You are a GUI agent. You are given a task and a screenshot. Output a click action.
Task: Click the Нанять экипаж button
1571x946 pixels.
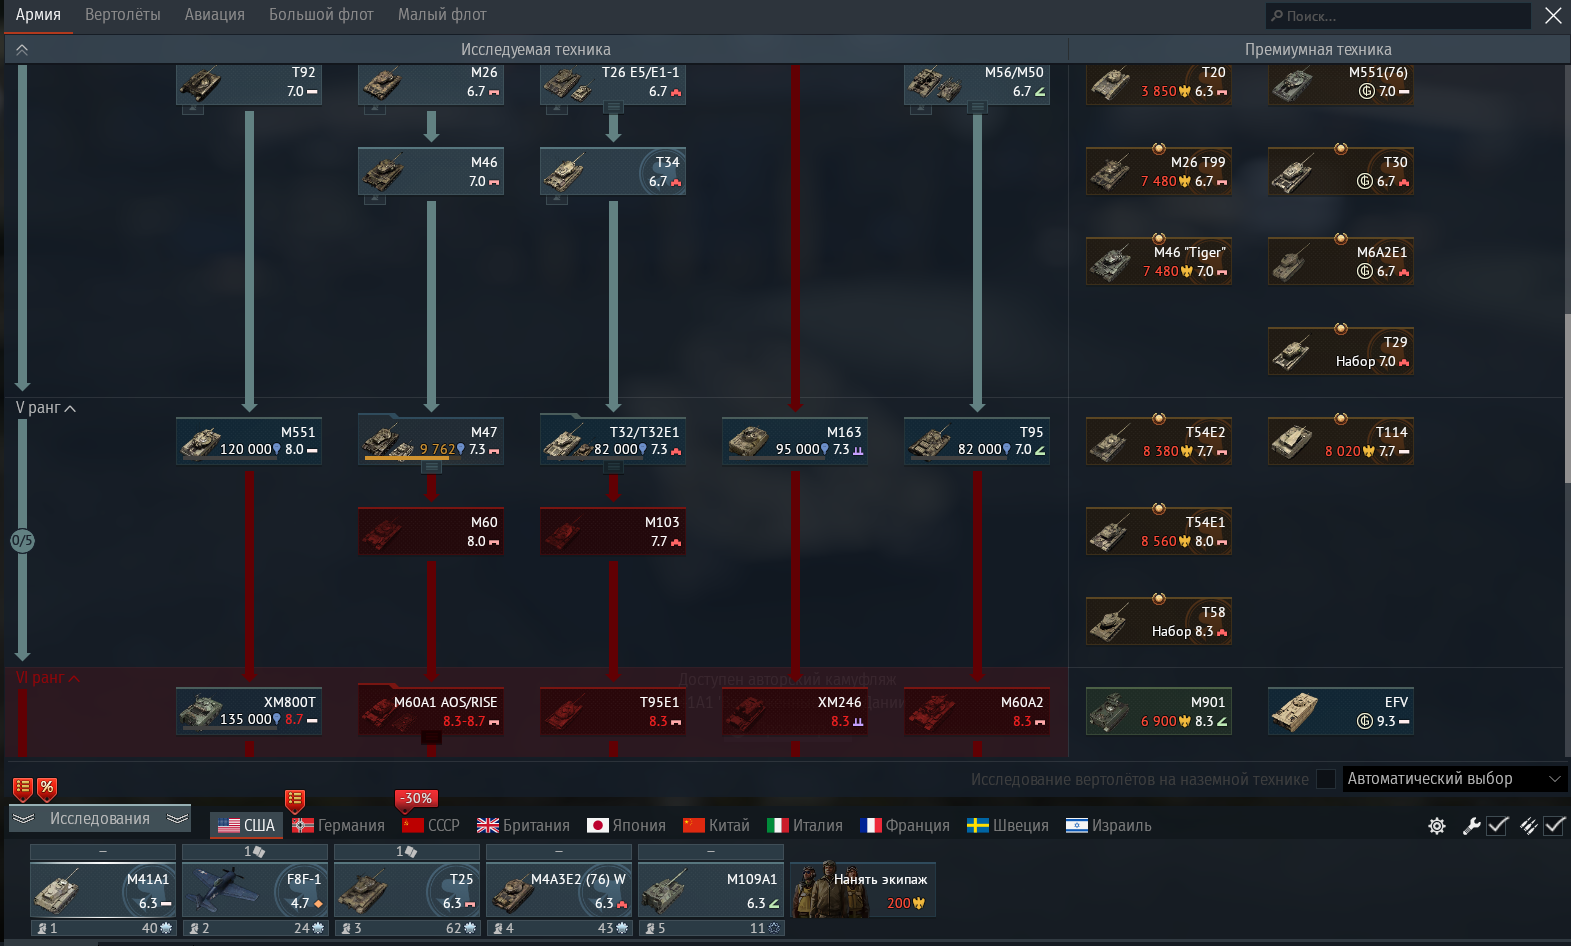863,890
